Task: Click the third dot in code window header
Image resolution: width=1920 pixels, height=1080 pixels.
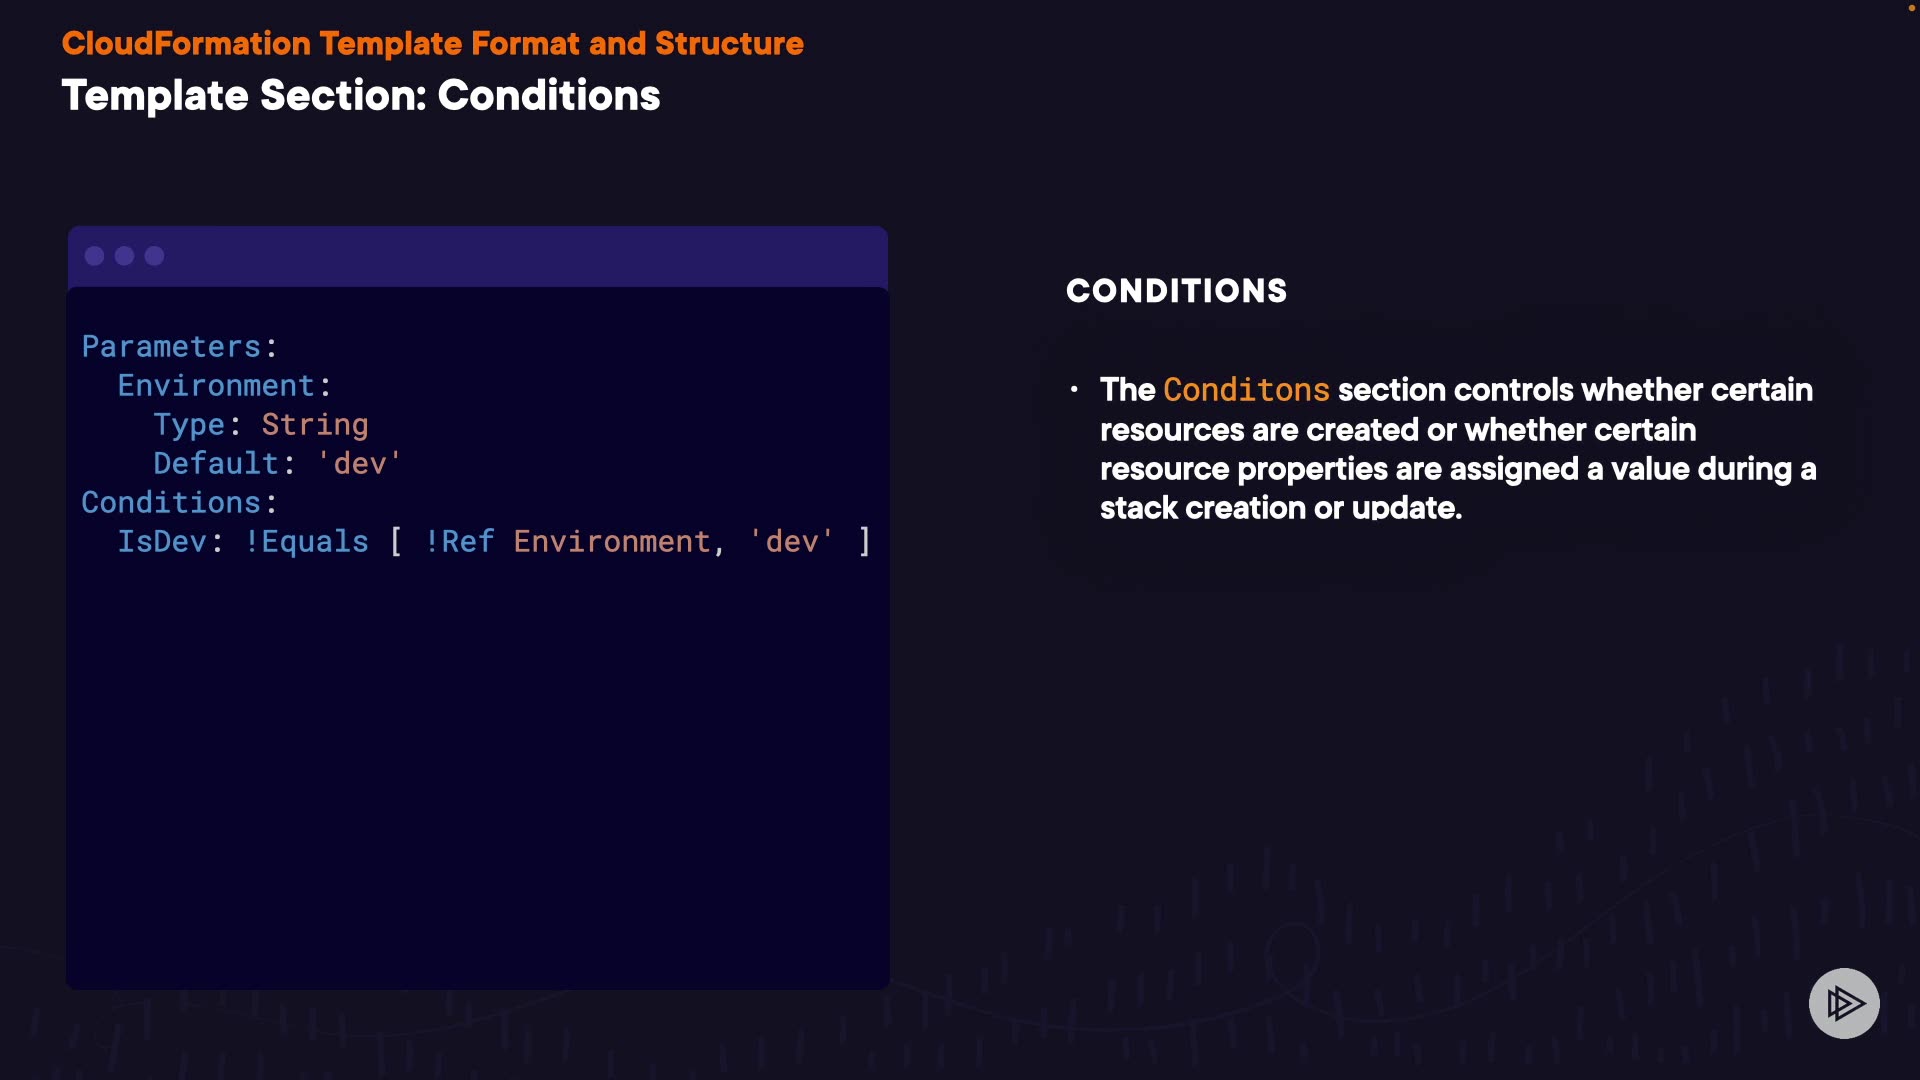Action: point(154,256)
